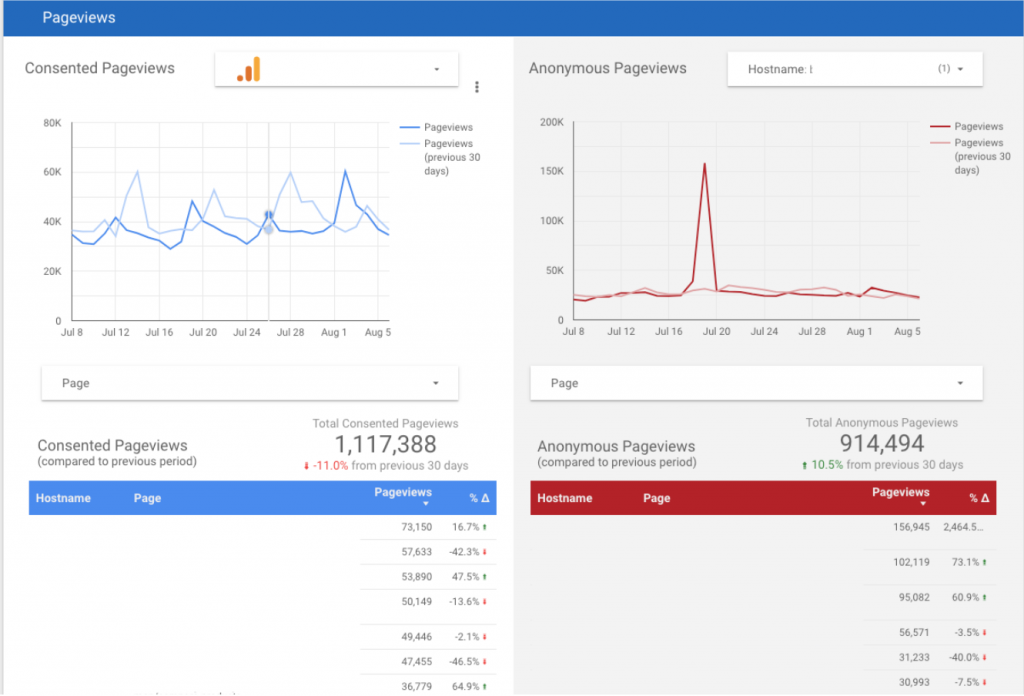1024x696 pixels.
Task: Expand the Google Analytics data source dropdown
Action: (437, 69)
